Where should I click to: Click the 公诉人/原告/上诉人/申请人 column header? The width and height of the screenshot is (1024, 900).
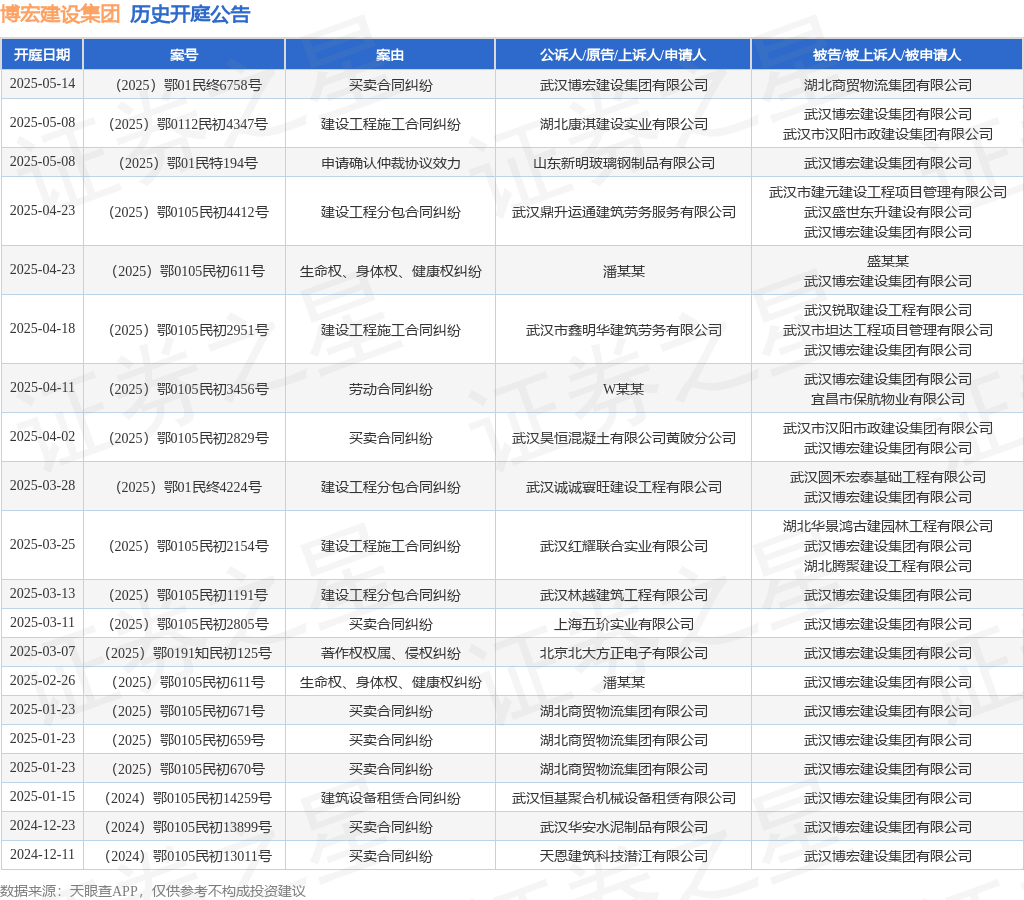(x=623, y=55)
